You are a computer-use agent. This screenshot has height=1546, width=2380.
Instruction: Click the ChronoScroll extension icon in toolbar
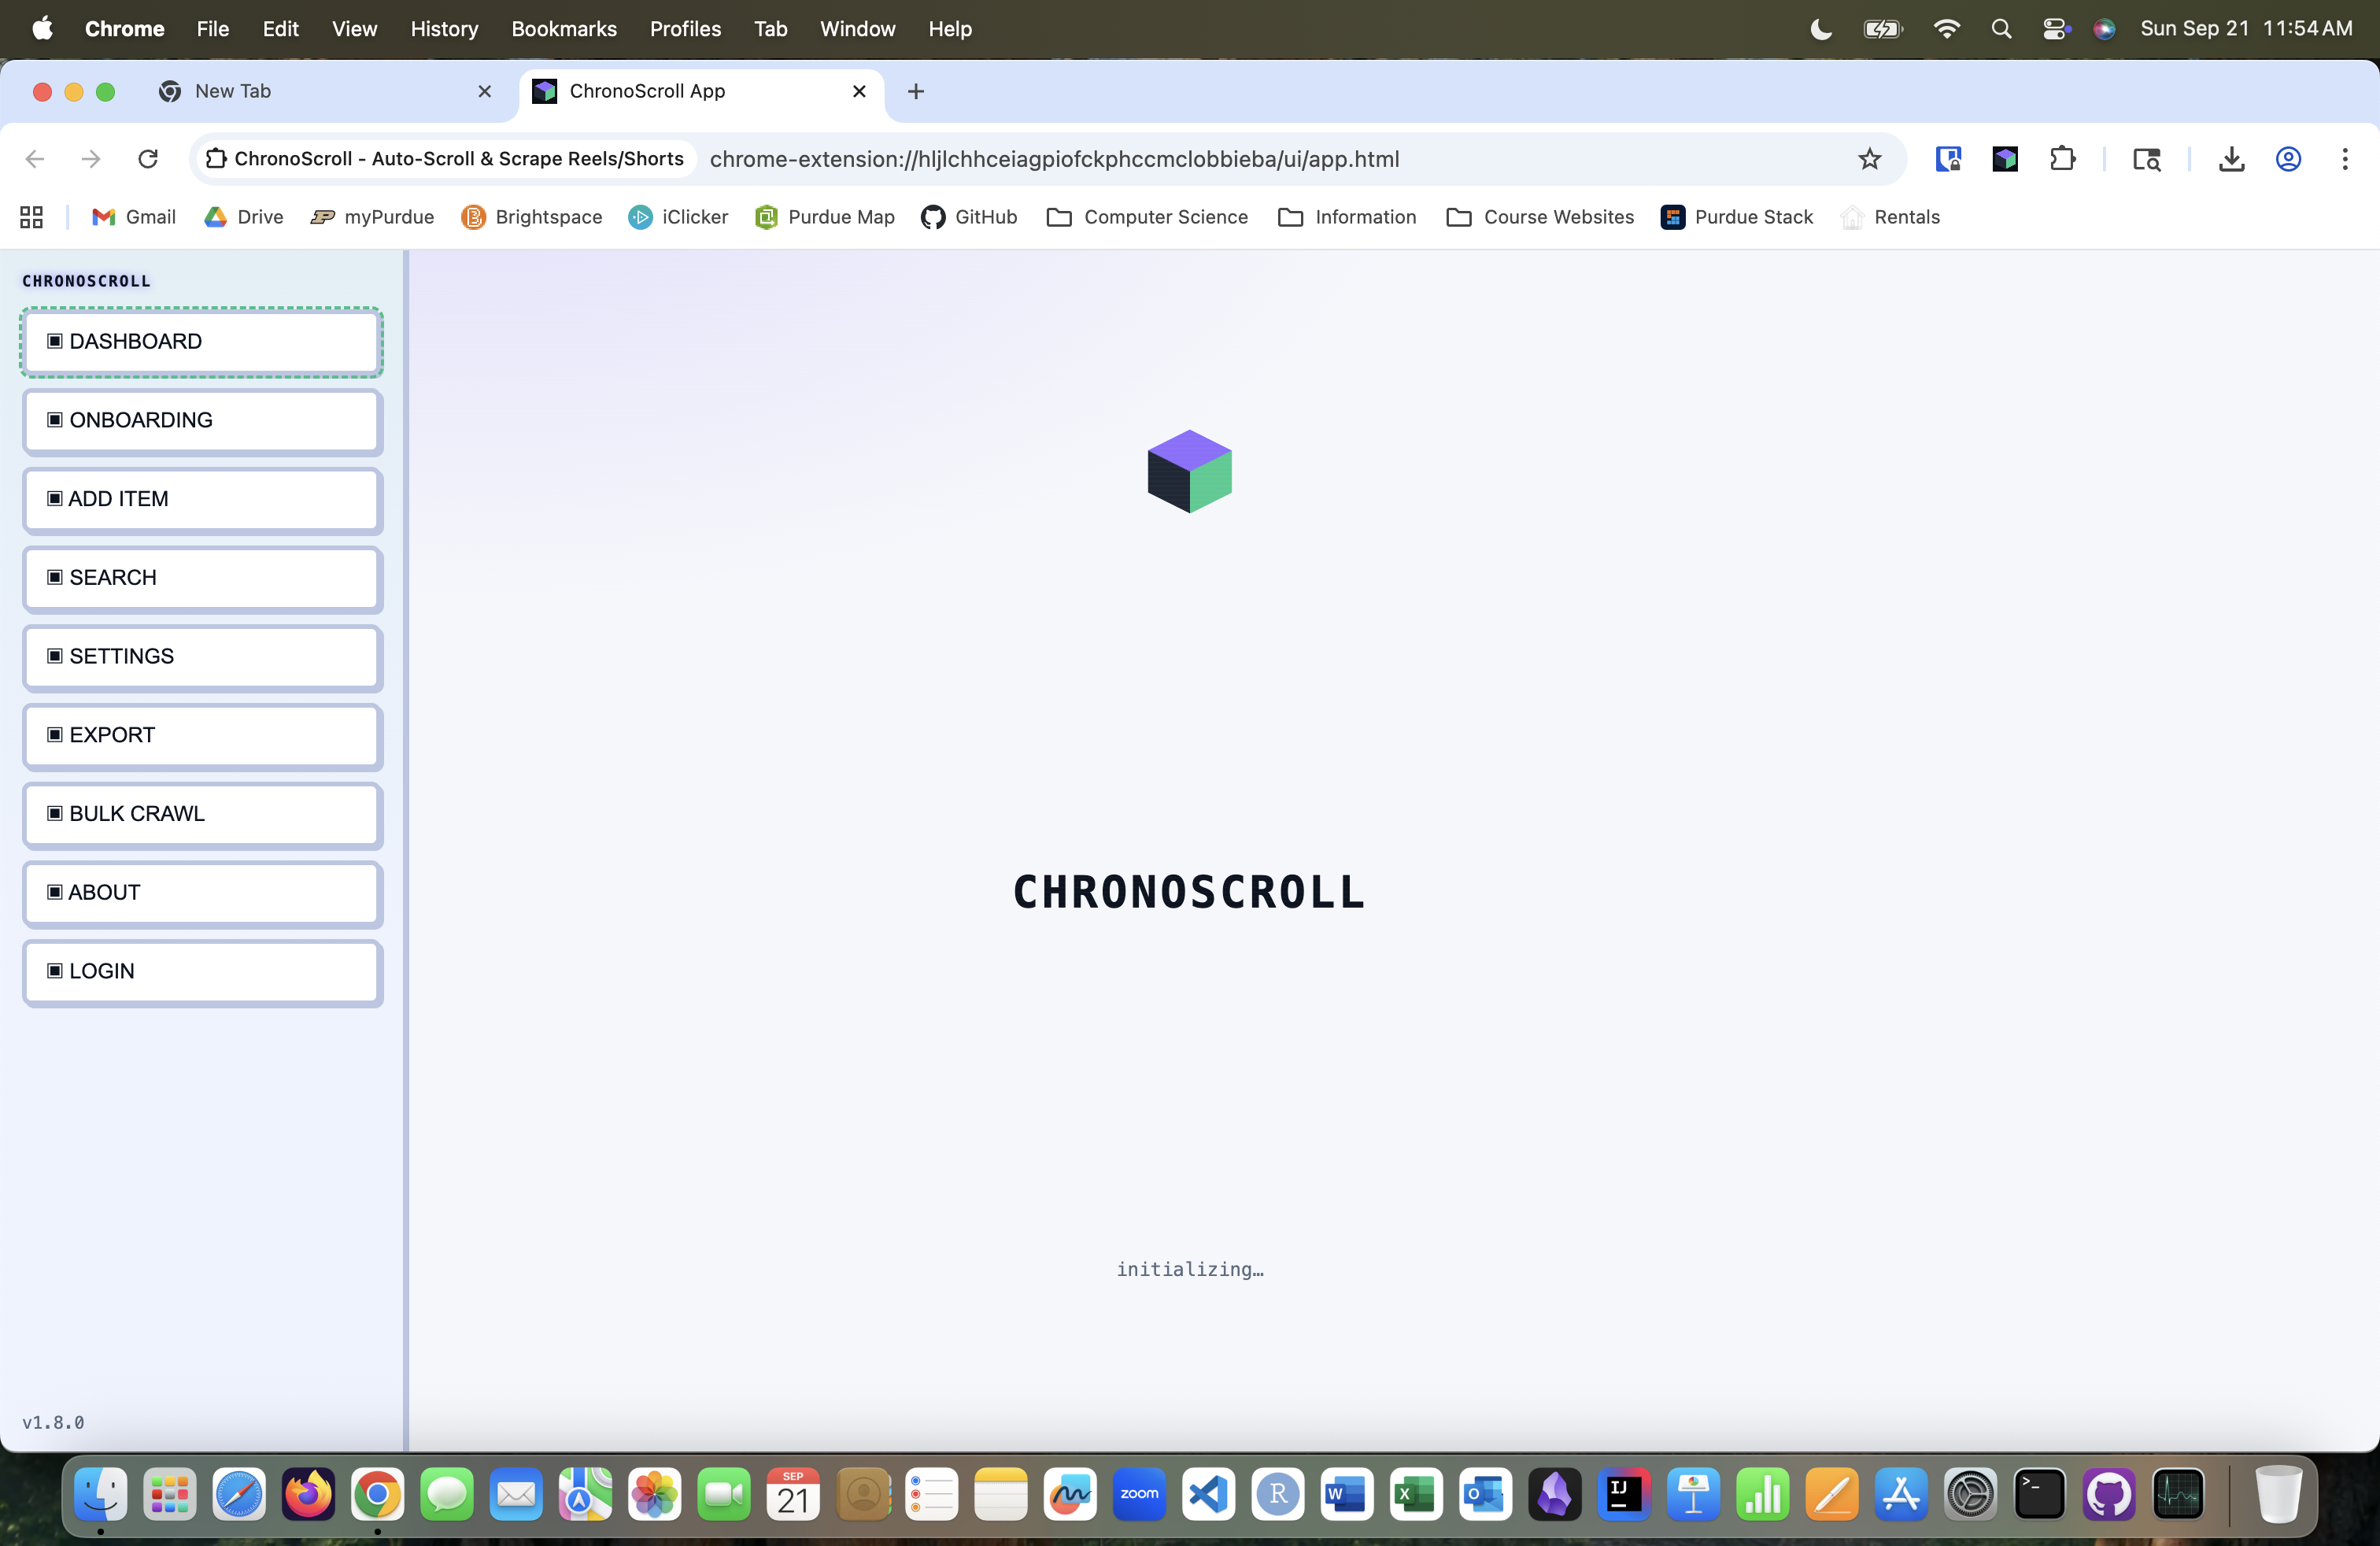2005,159
